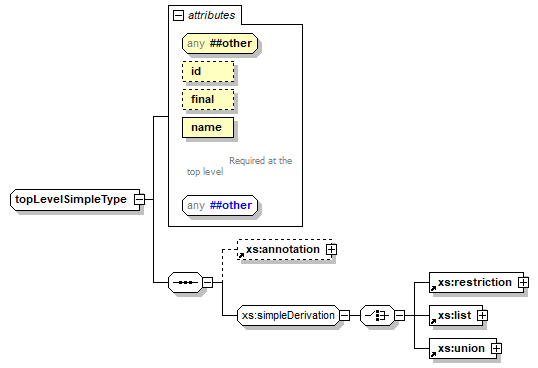538x368 pixels.
Task: Select the xs:list element box
Action: (x=456, y=315)
